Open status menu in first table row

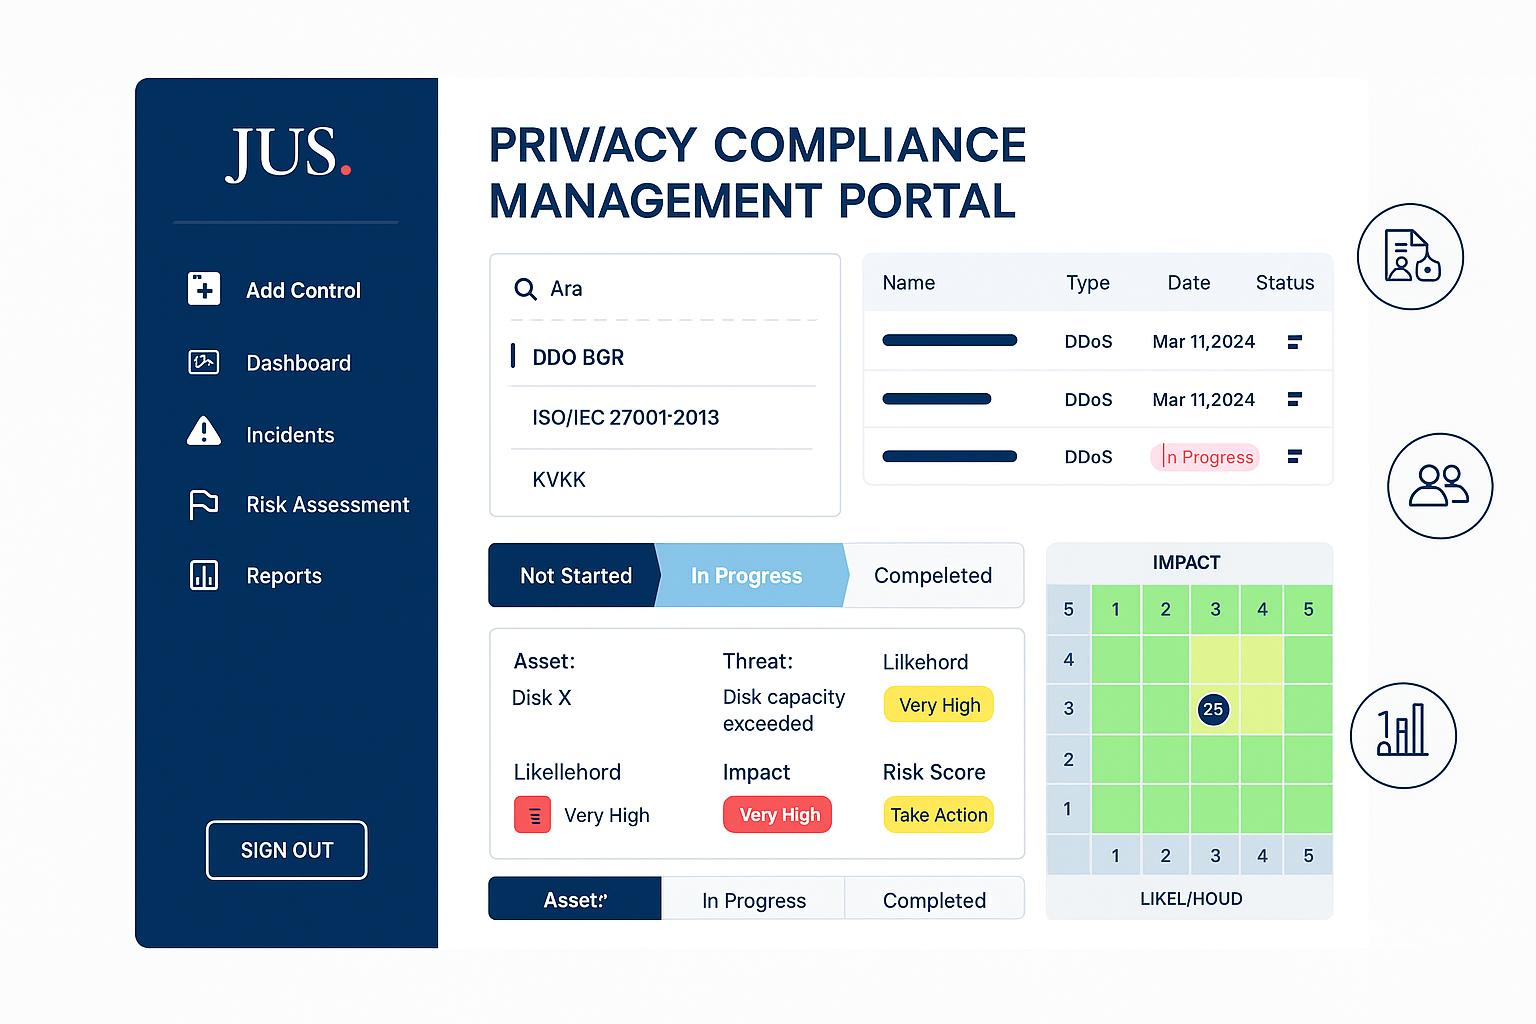1294,342
